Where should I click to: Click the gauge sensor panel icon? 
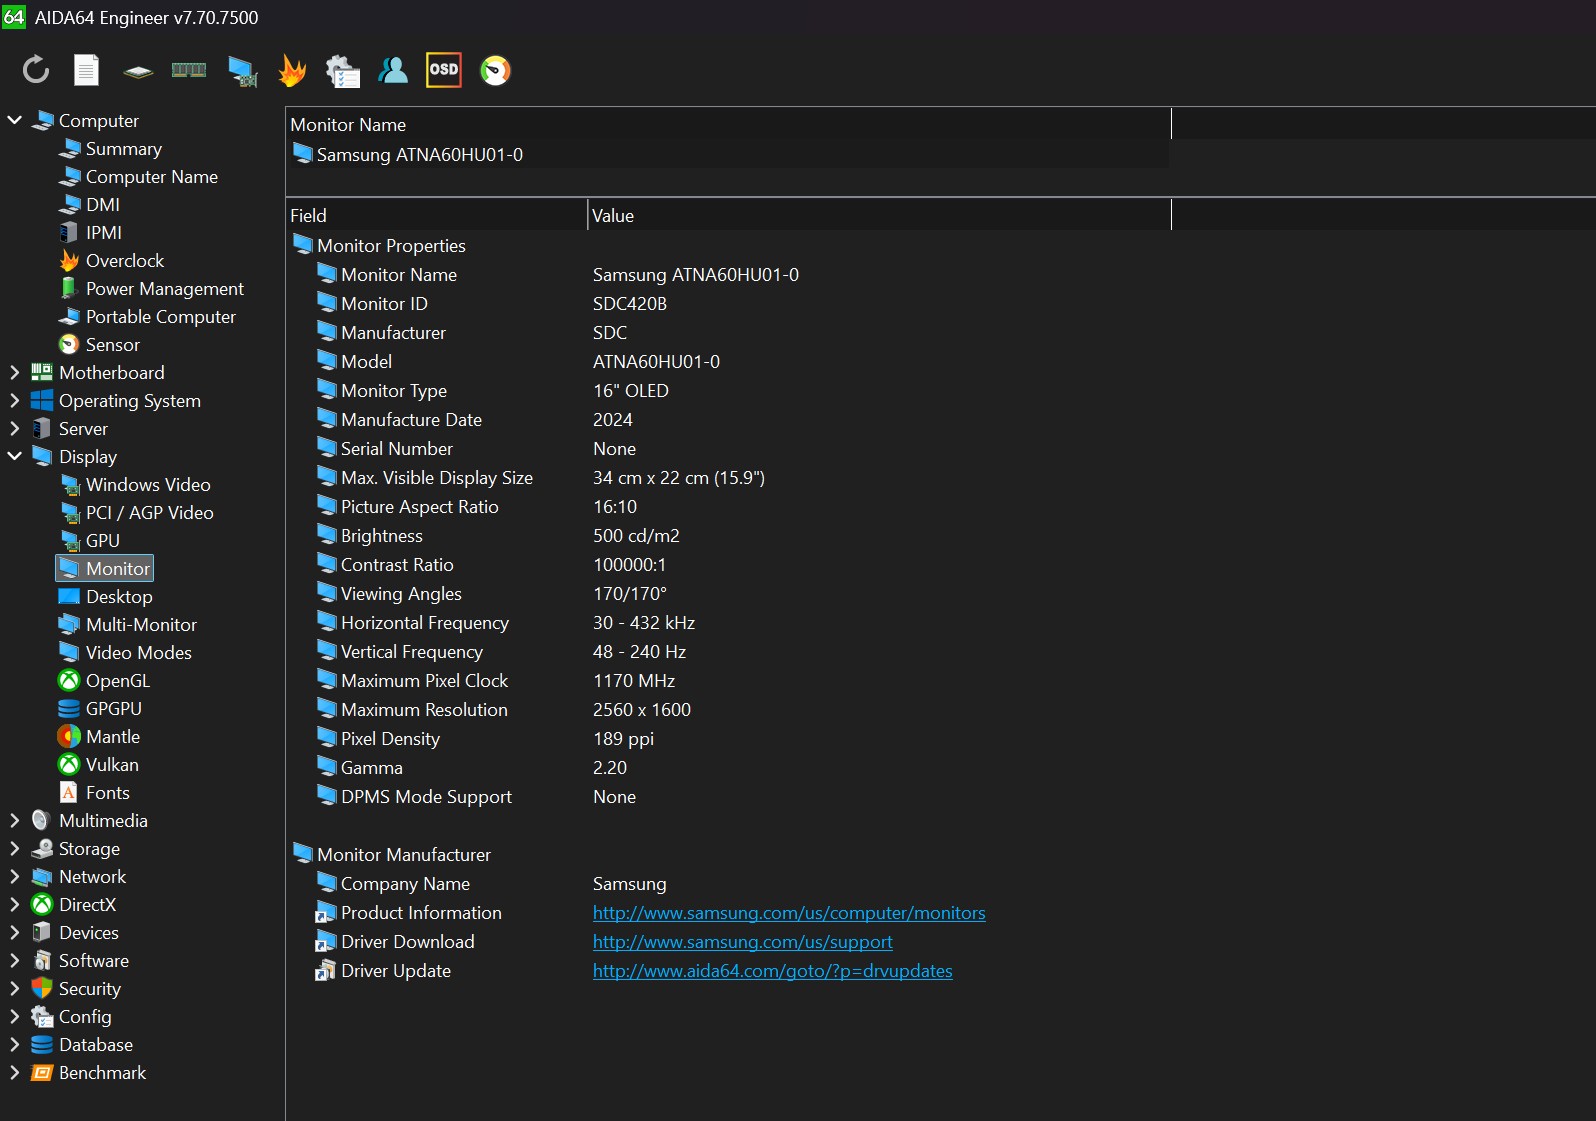tap(495, 70)
